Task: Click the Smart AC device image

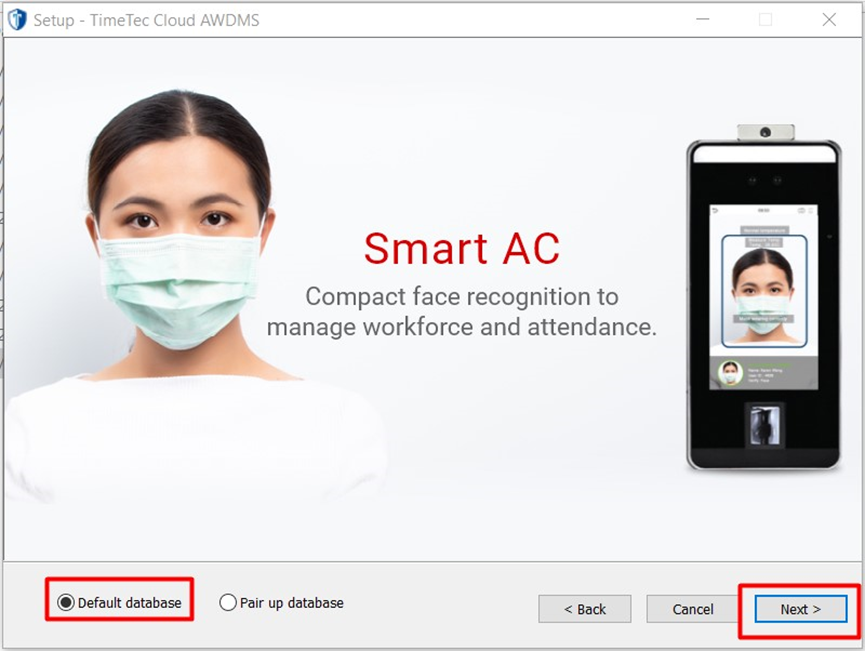Action: point(764,298)
